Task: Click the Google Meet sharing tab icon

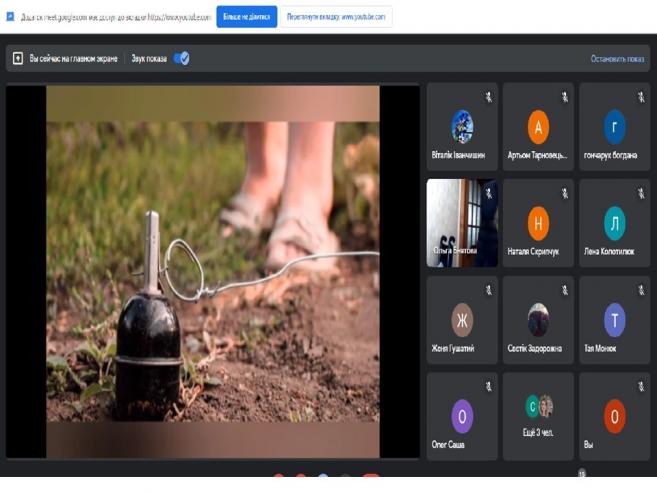Action: [9, 17]
